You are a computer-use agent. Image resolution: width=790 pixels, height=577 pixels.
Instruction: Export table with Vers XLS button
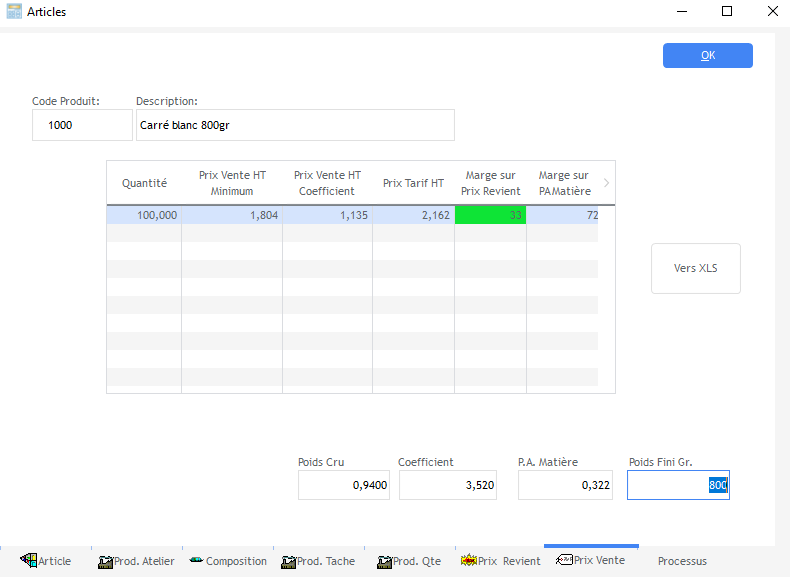pyautogui.click(x=695, y=268)
